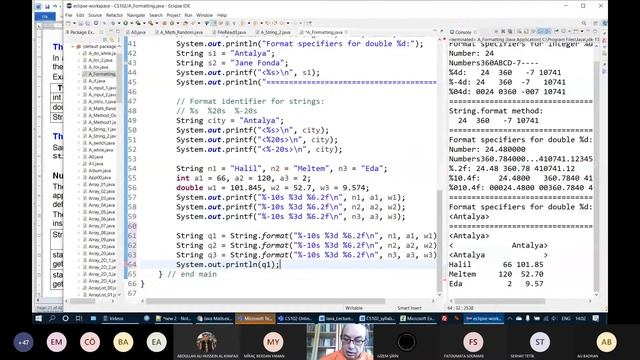The height and width of the screenshot is (360, 640).
Task: Switch to the A_String_2.java editor tab
Action: pyautogui.click(x=274, y=32)
